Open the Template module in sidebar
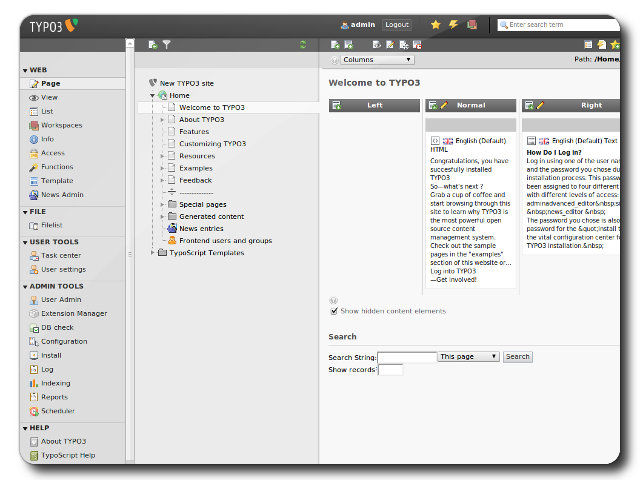640x480 pixels. tap(56, 181)
